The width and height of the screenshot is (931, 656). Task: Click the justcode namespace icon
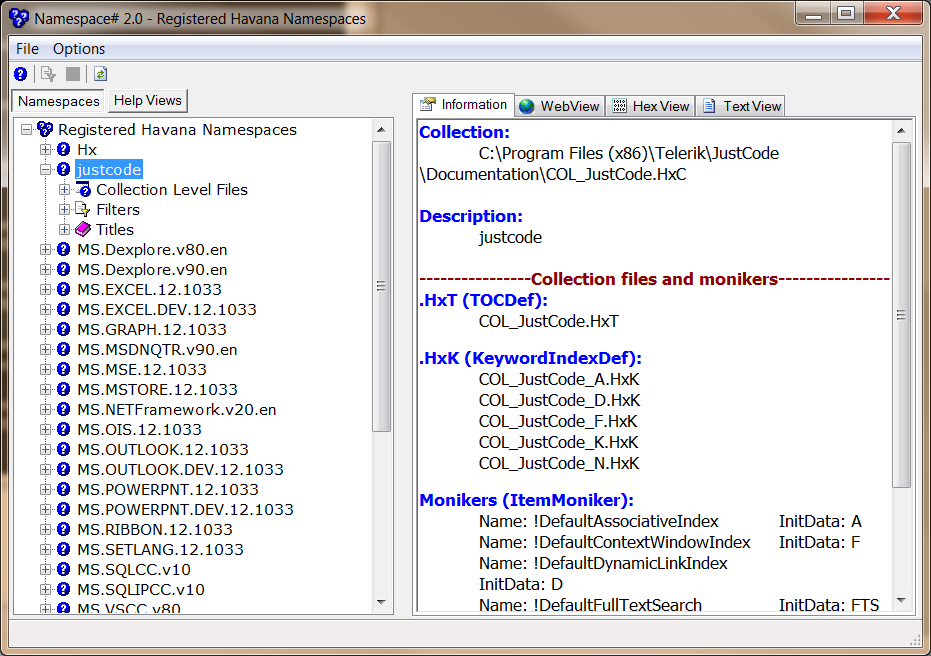[x=64, y=169]
